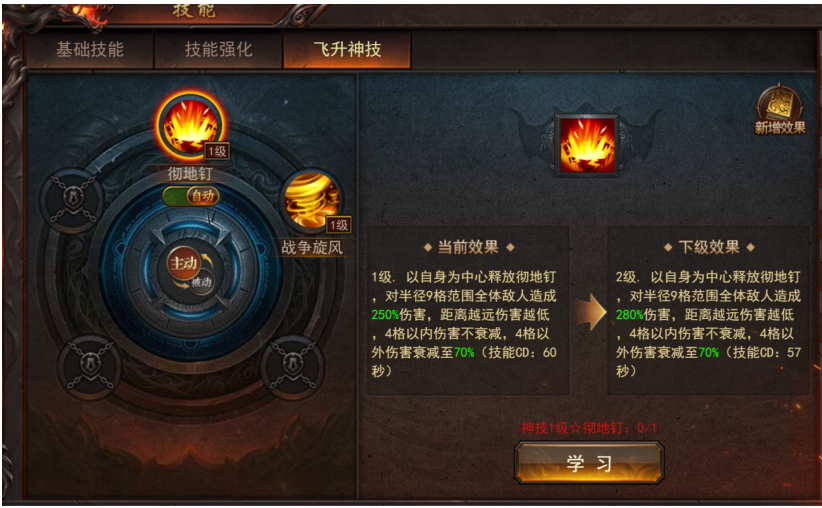
Task: Click the large 彻地钉 skill preview image
Action: [587, 145]
